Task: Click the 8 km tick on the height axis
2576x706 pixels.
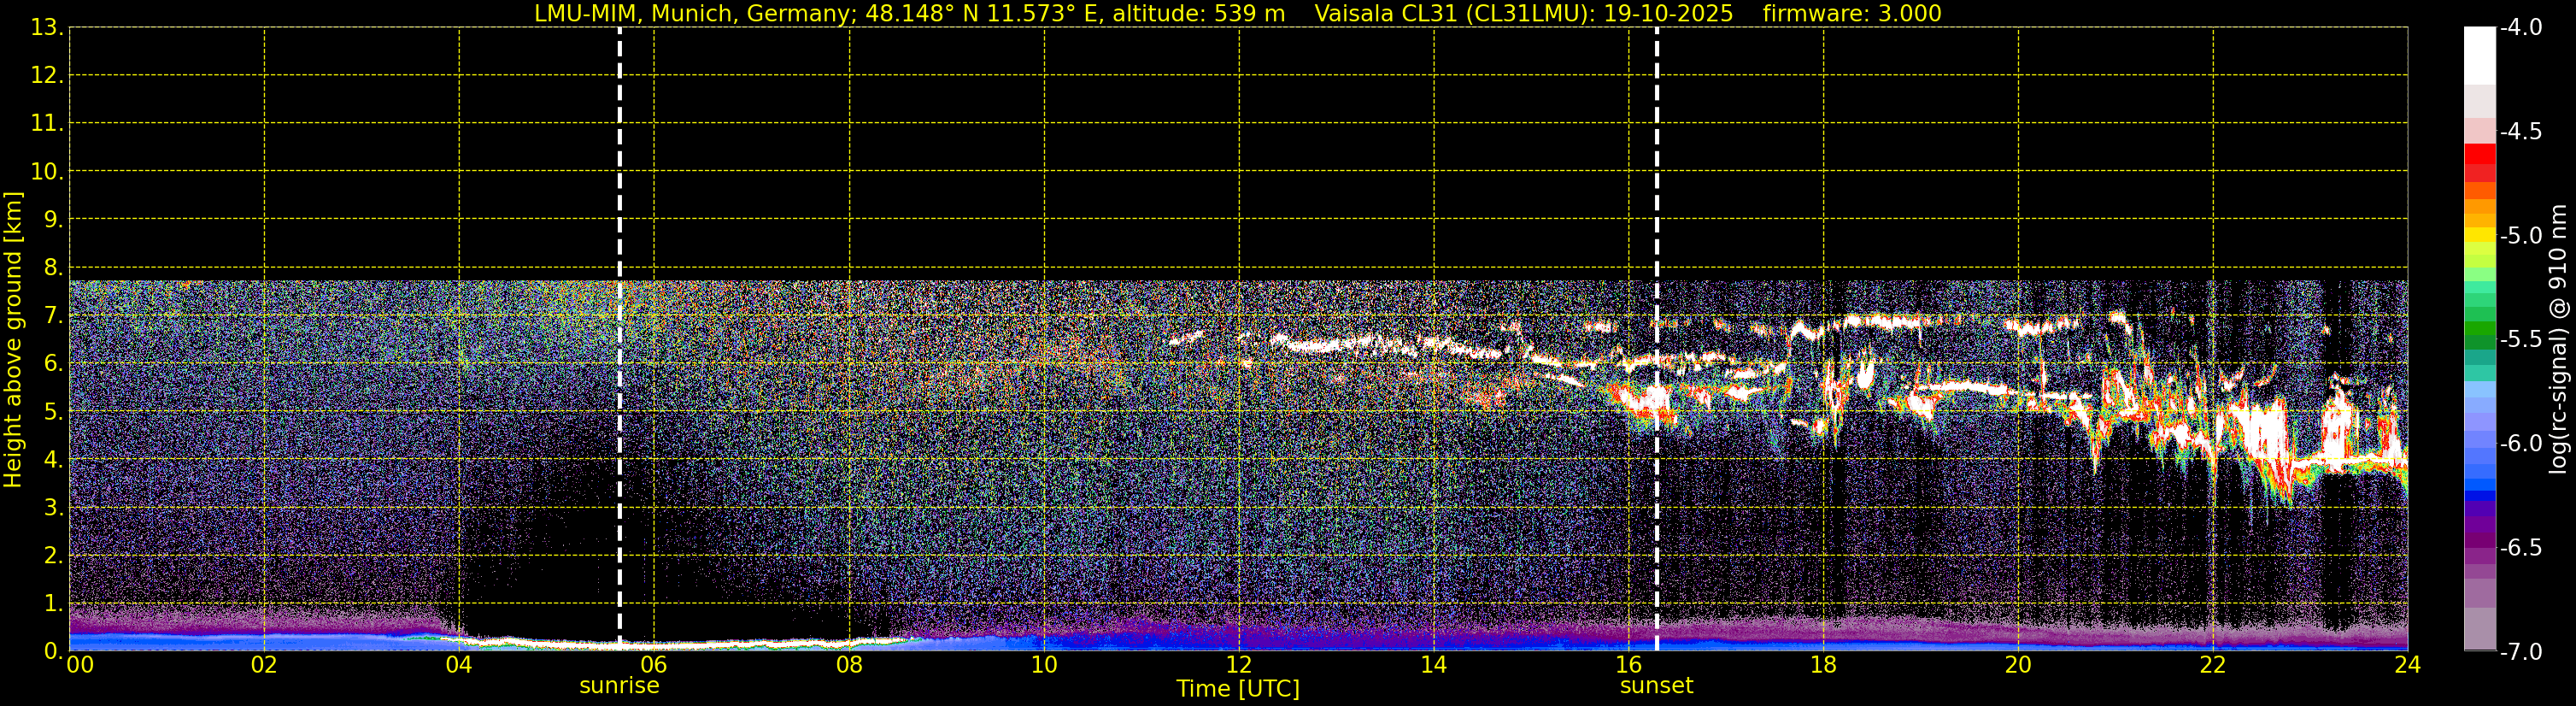Action: click(52, 268)
